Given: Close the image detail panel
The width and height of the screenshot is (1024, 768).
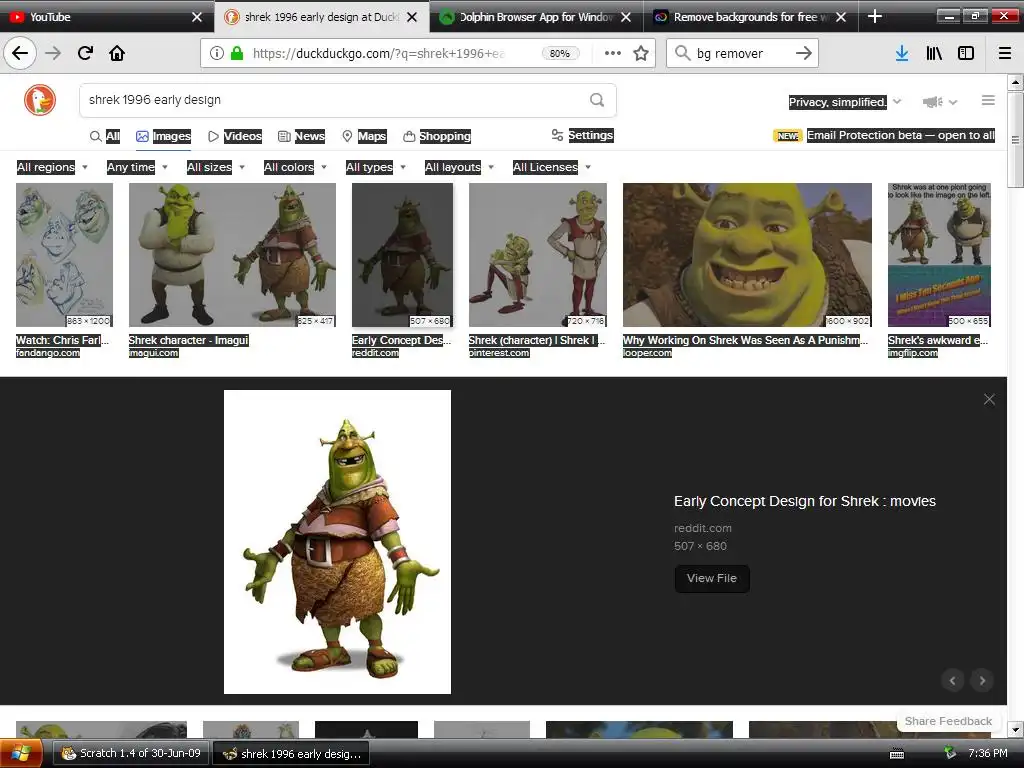Looking at the screenshot, I should 989,399.
